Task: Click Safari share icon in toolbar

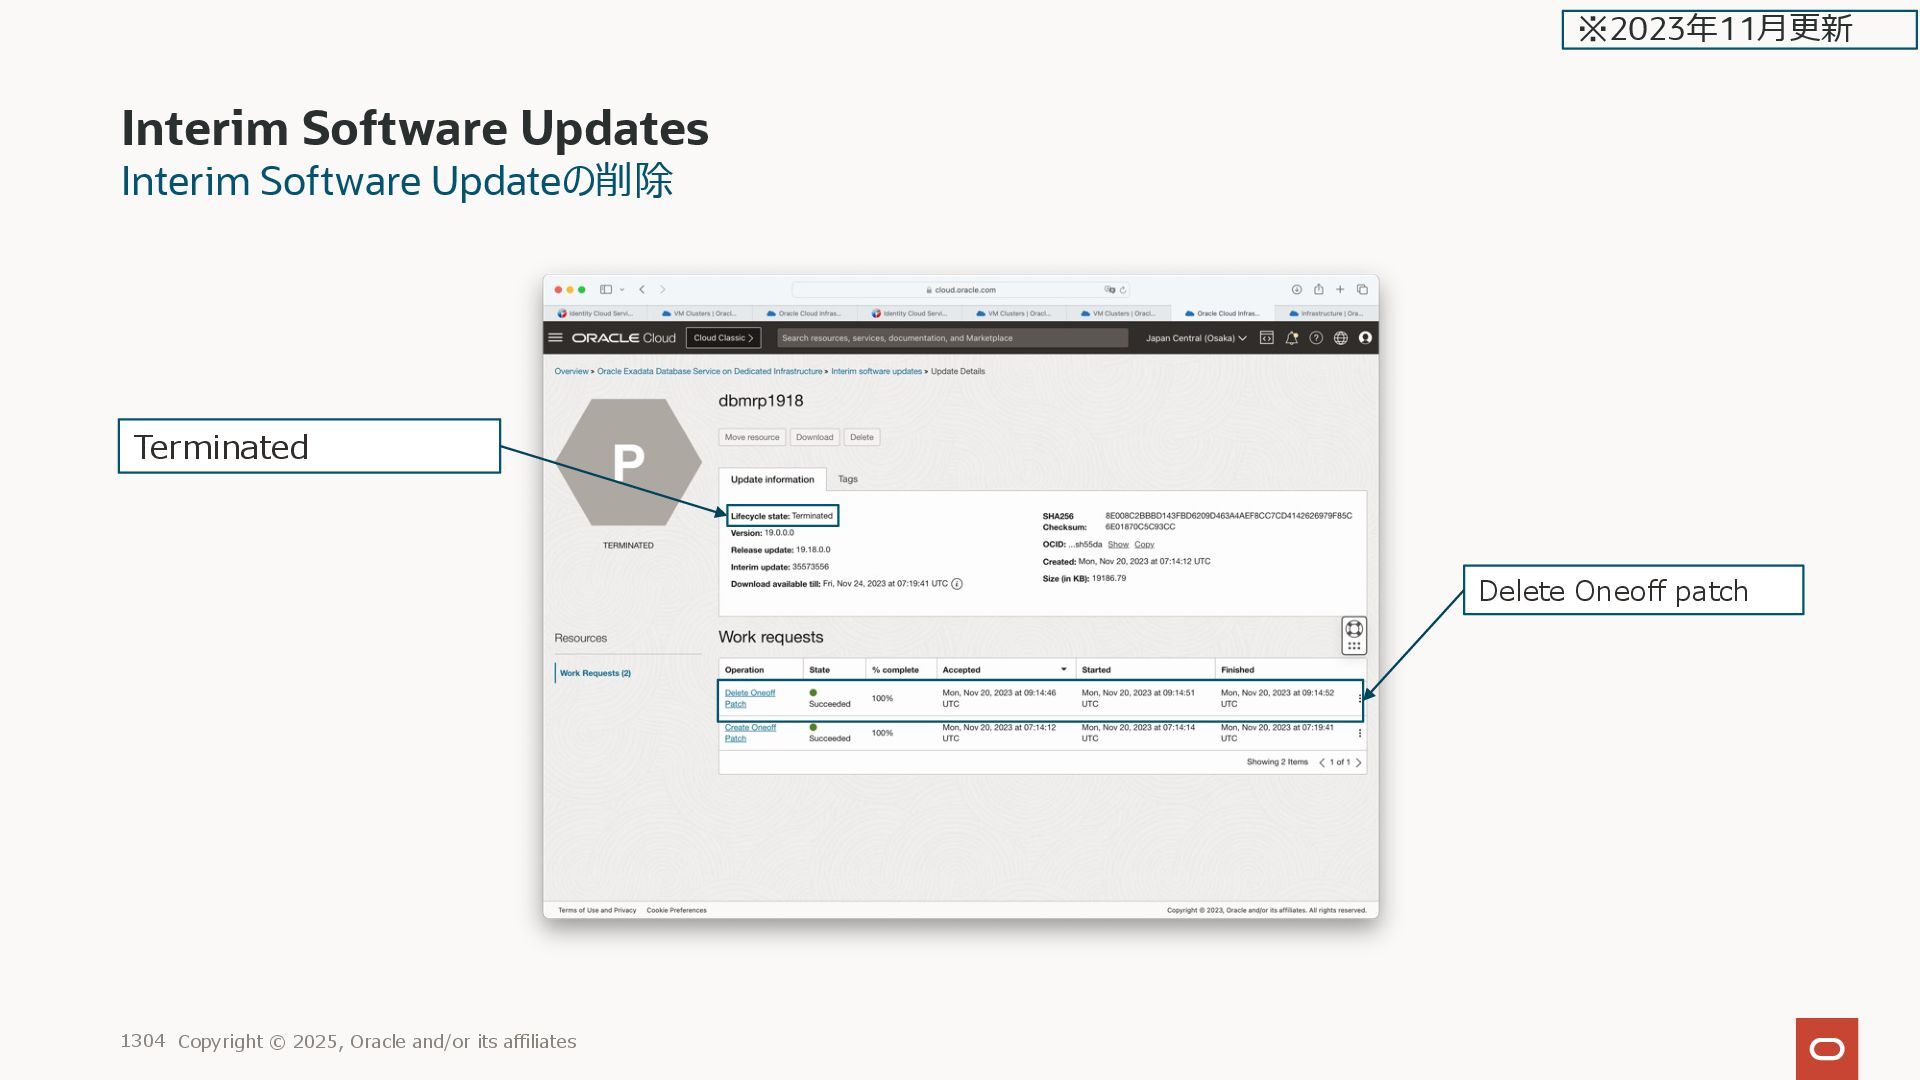Action: tap(1319, 290)
